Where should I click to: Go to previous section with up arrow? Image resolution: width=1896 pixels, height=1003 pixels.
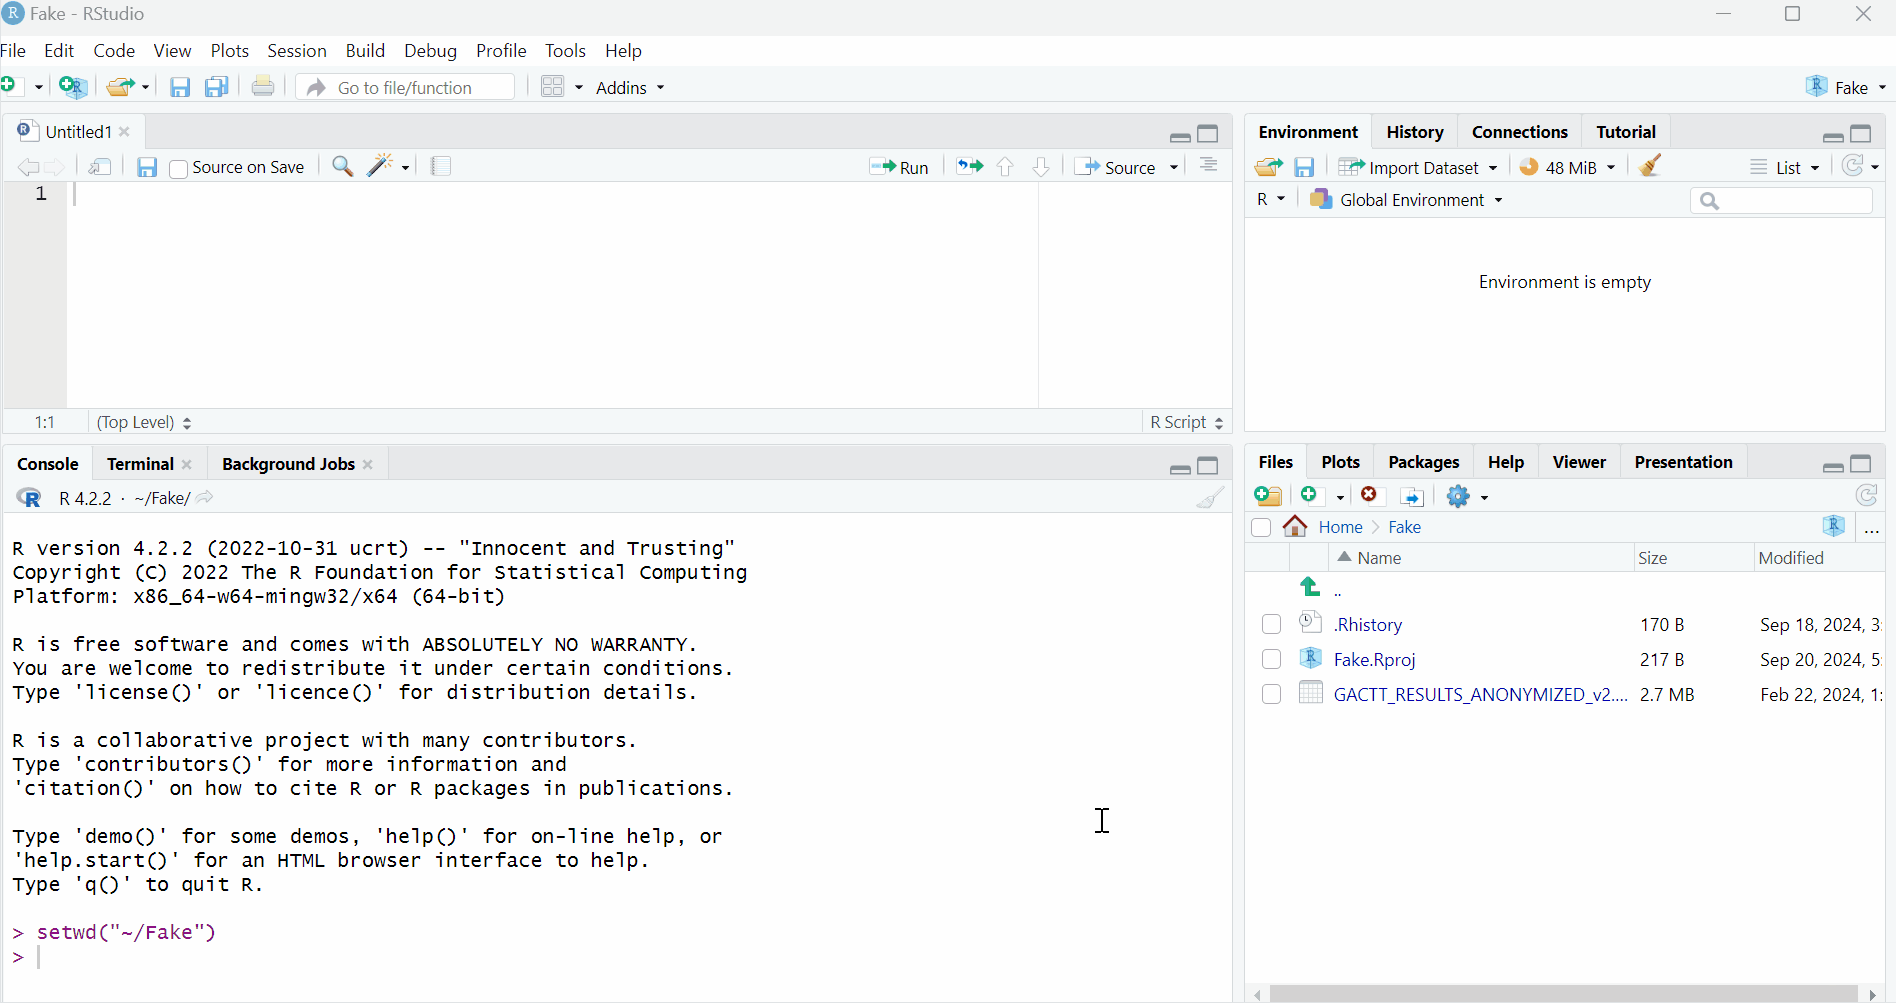[x=1006, y=167]
